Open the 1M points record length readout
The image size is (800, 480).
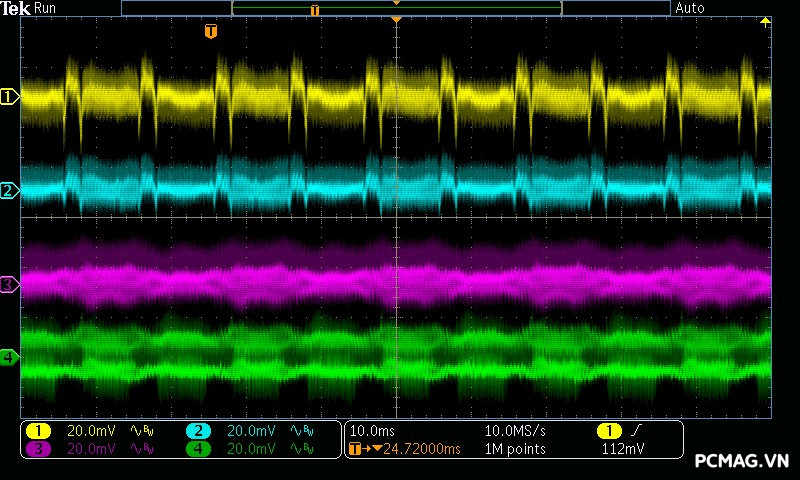point(515,449)
